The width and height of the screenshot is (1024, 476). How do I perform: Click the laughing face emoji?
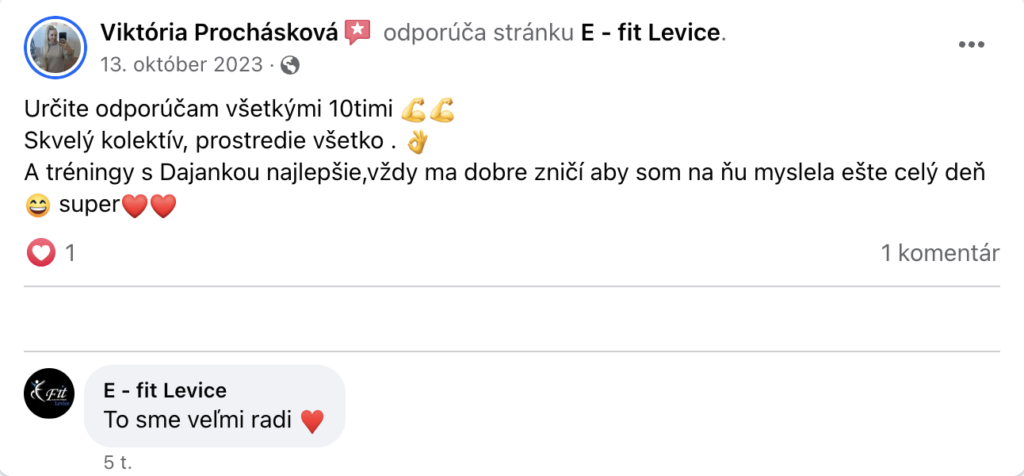37,207
